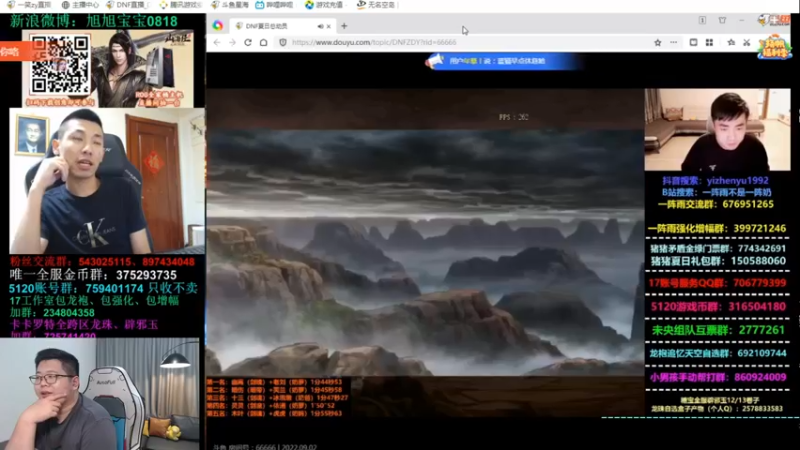
Task: Open the apps grid icon
Action: (x=709, y=43)
